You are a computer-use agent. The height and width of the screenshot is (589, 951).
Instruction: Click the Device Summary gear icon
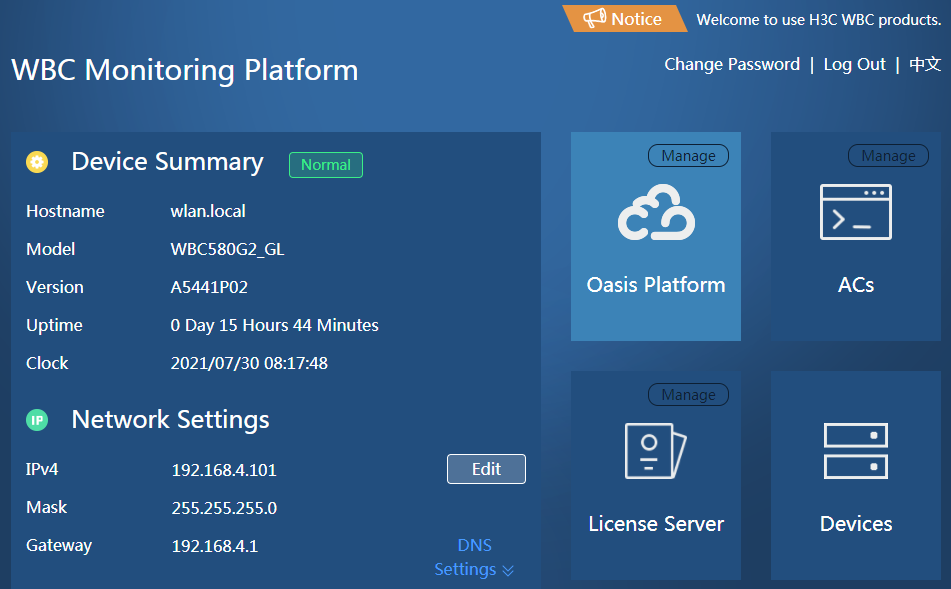37,162
